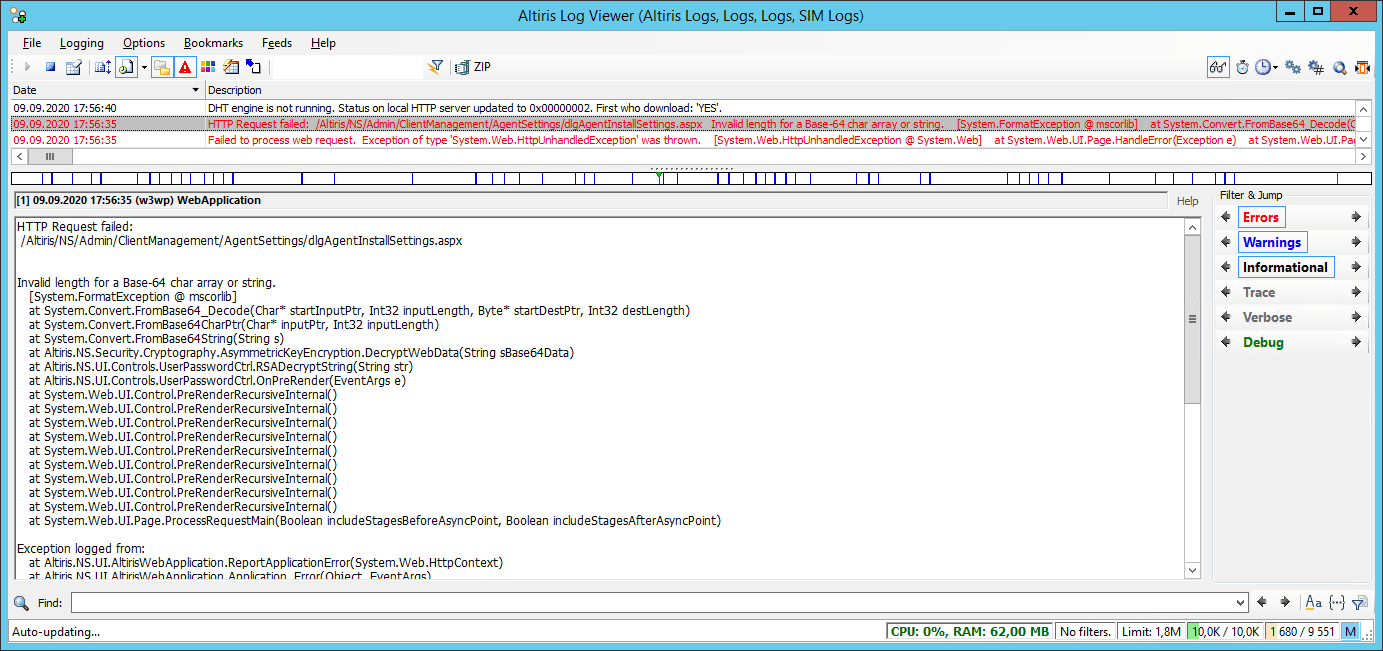This screenshot has height=651, width=1383.
Task: Jump to next Warnings entry arrow
Action: (1356, 242)
